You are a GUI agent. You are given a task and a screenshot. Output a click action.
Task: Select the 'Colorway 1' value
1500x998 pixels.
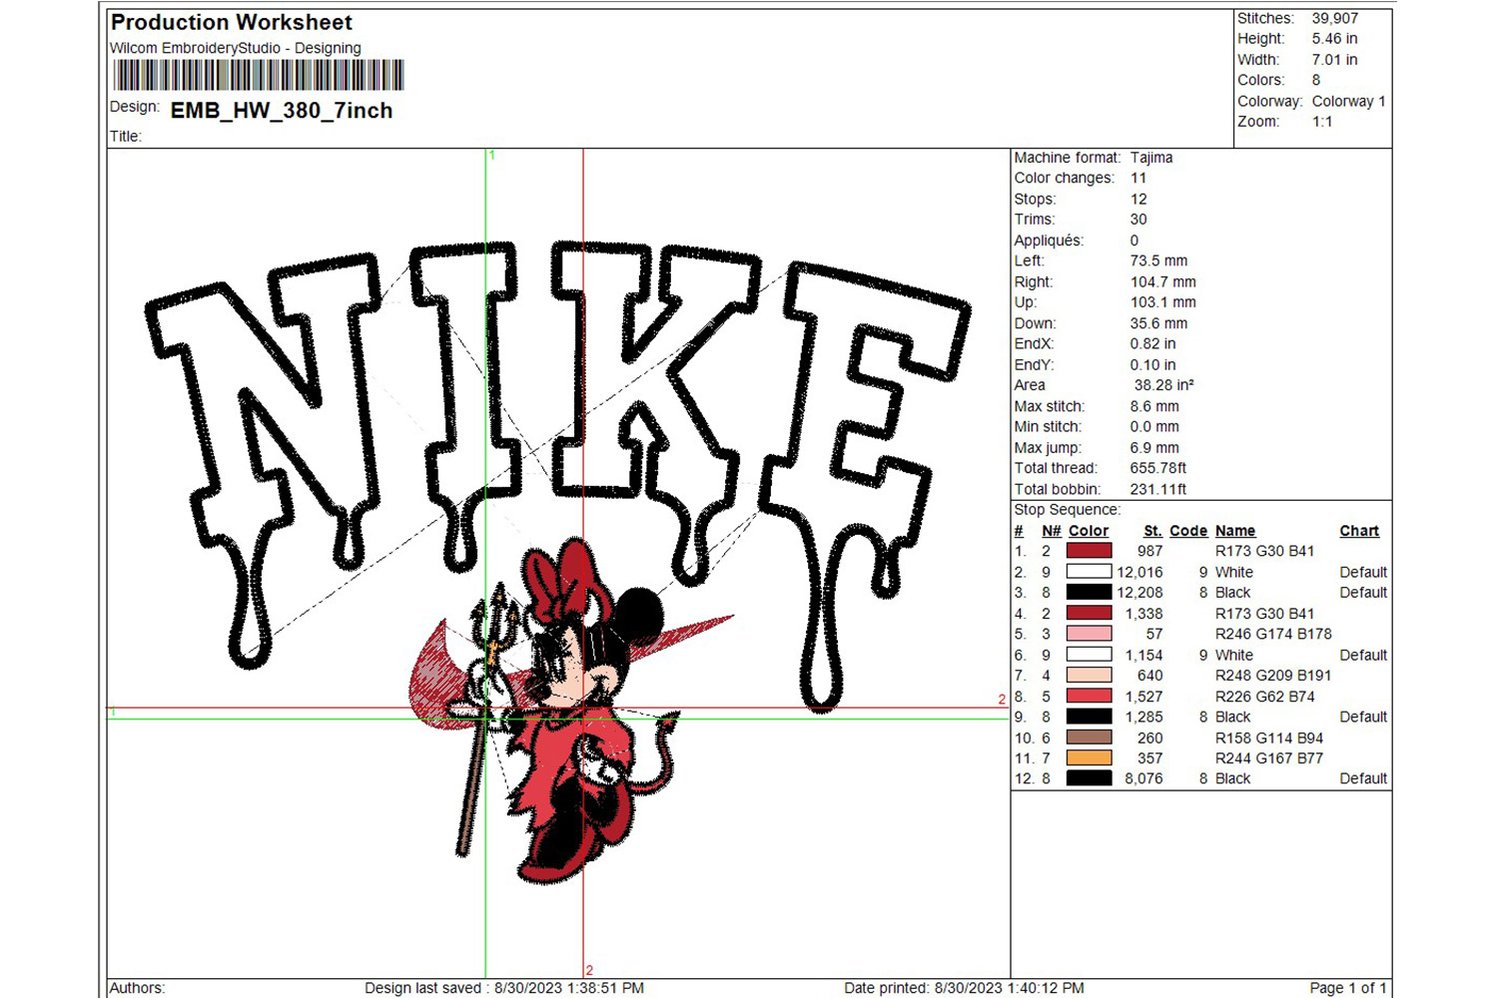tap(1349, 101)
